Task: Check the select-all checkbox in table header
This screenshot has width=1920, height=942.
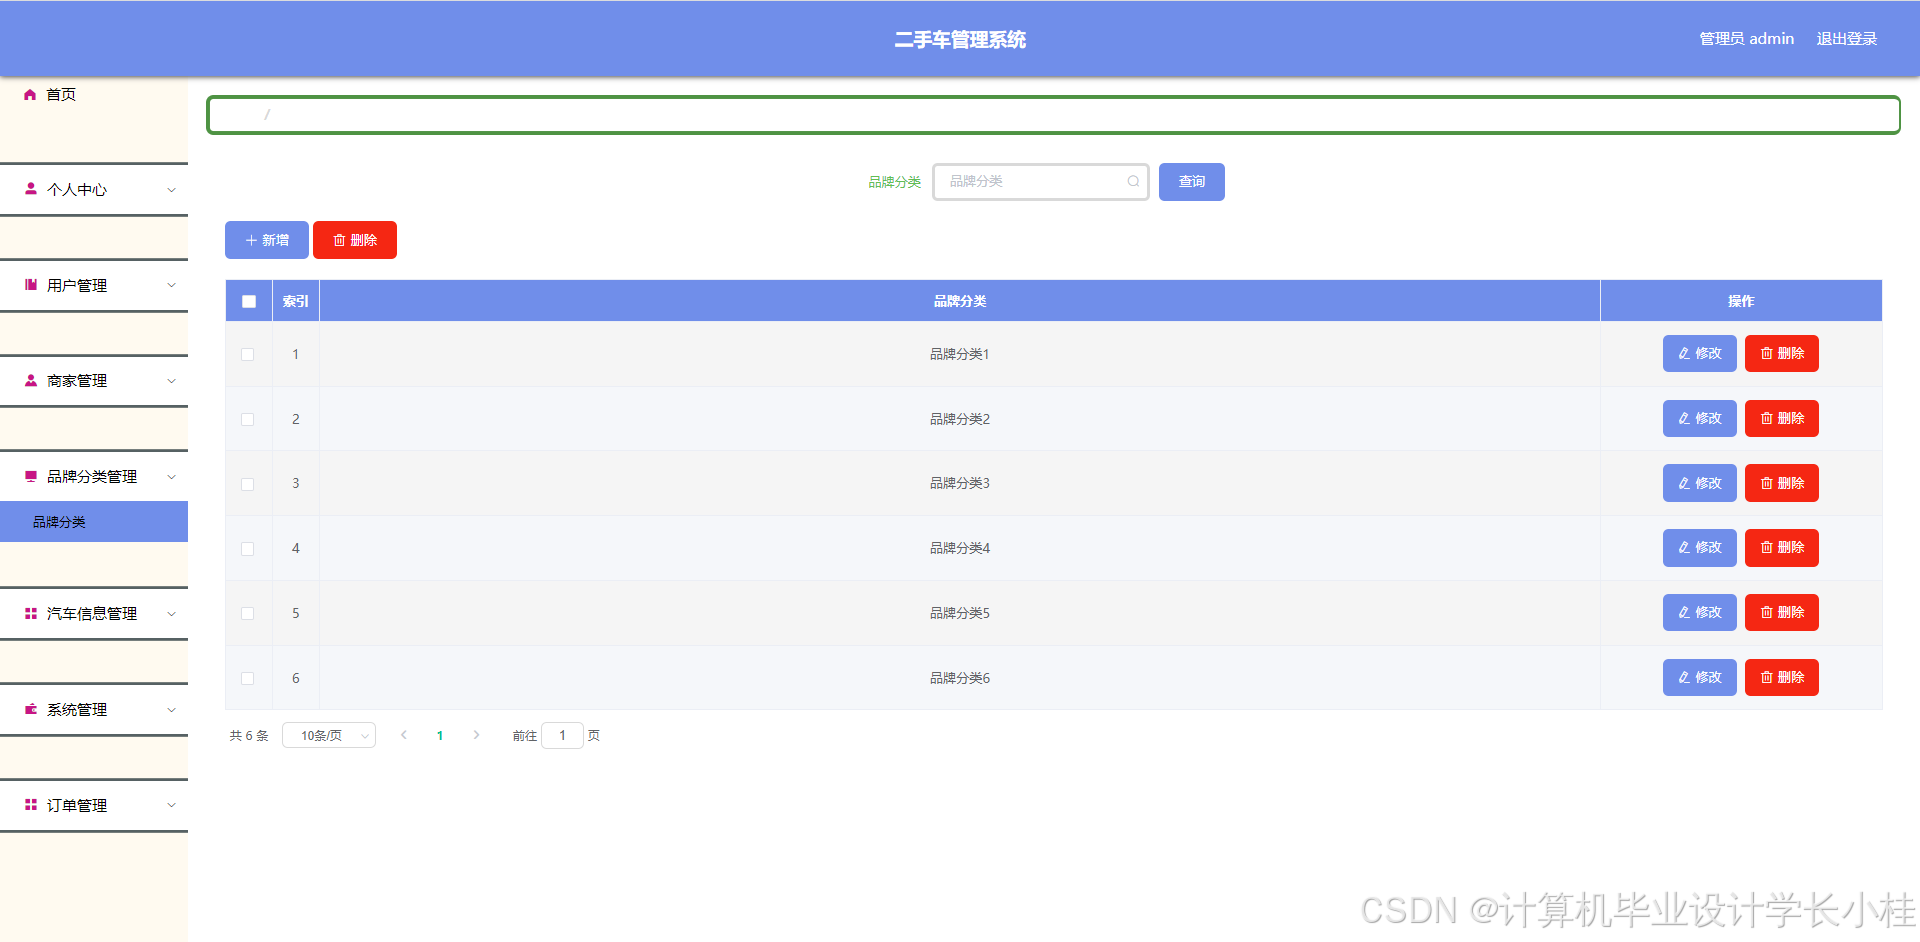Action: pos(248,300)
